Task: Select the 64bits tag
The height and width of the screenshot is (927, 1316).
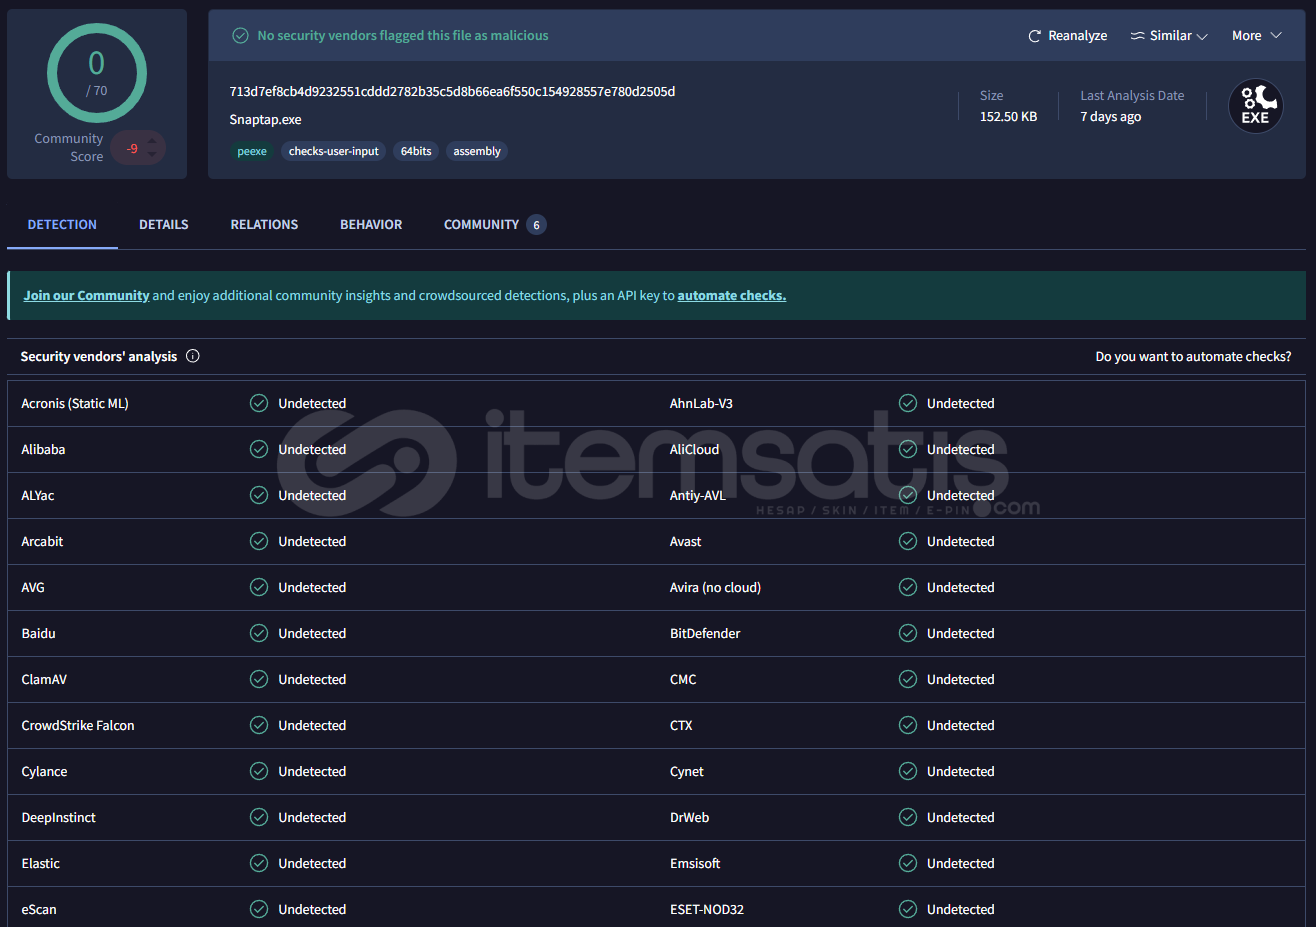Action: [x=416, y=152]
